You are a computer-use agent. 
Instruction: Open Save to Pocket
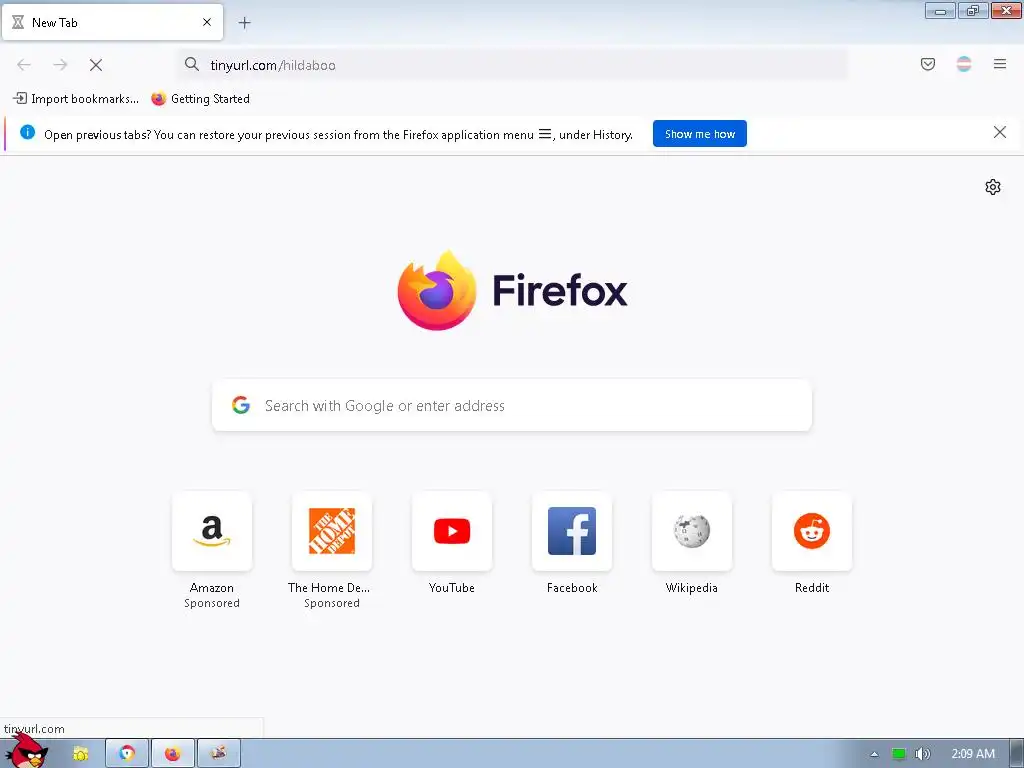click(928, 64)
